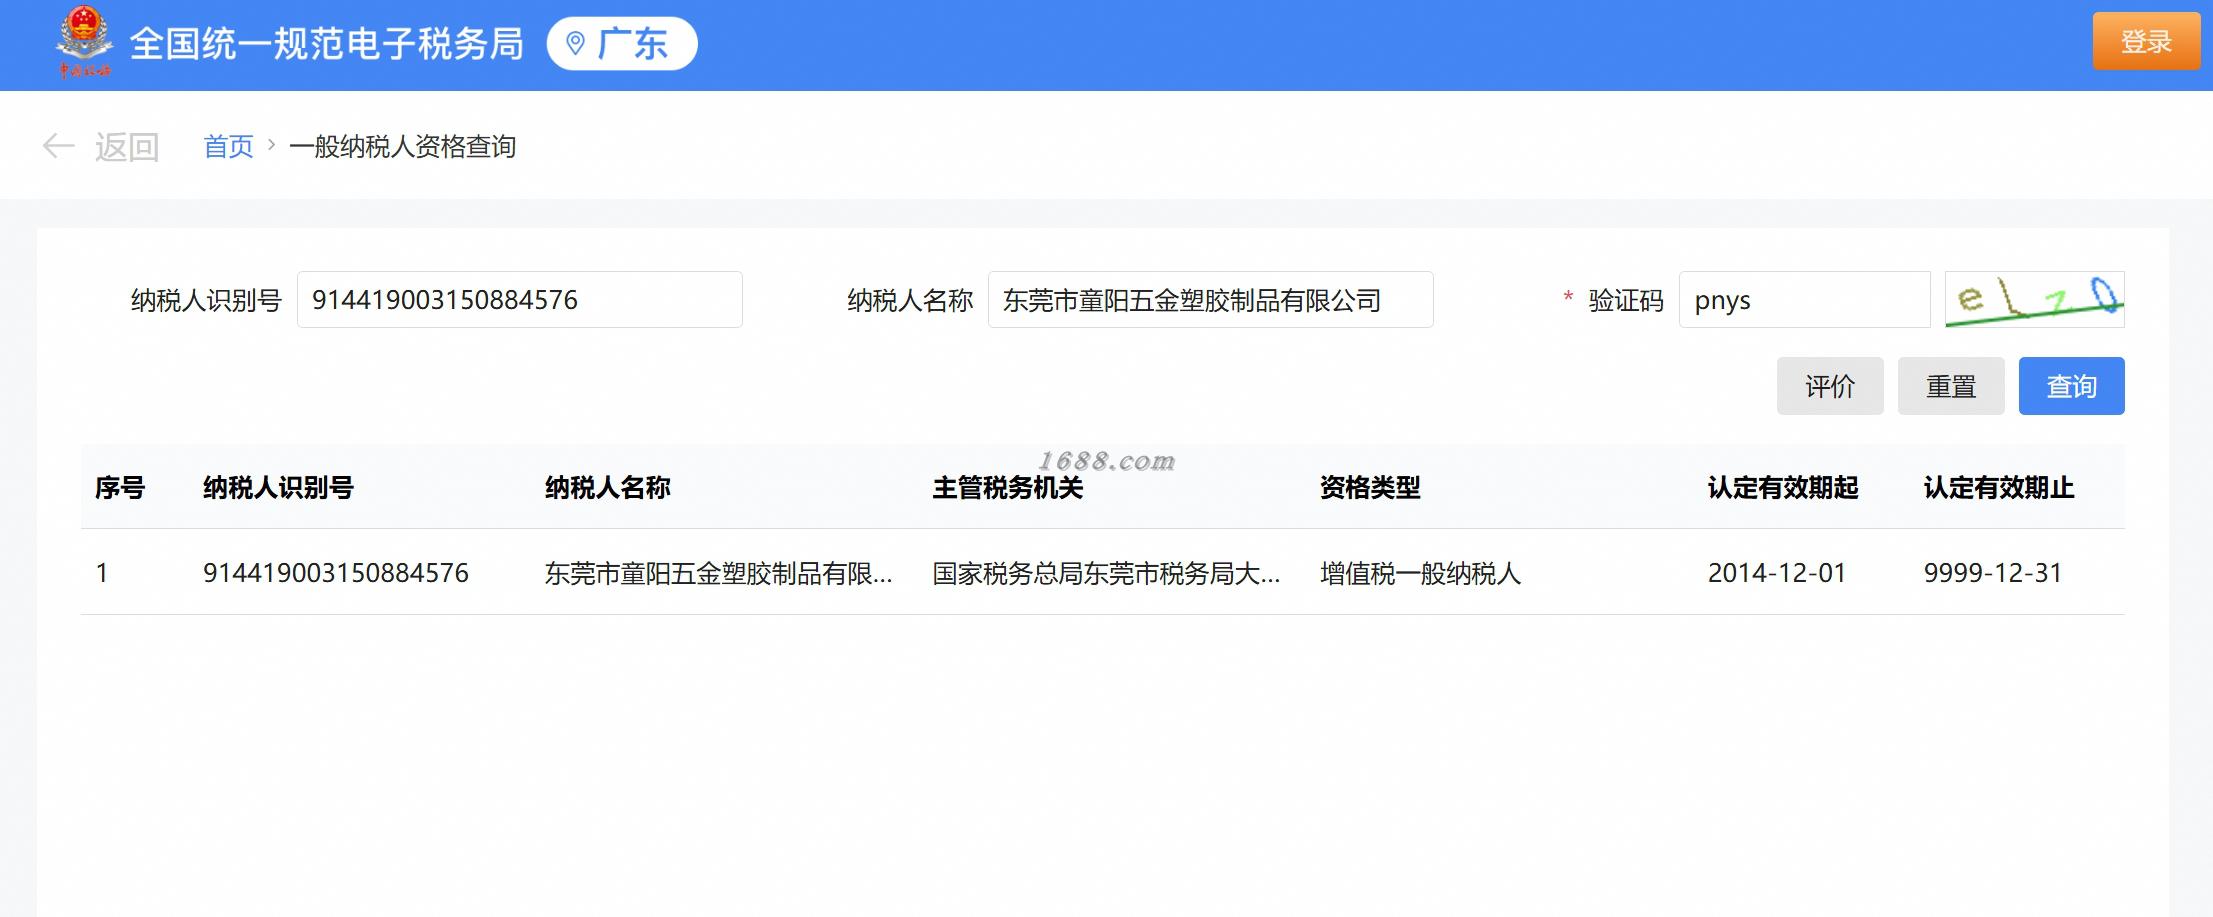Click the 一般纳税人资格查询 breadcrumb text
Image resolution: width=2213 pixels, height=917 pixels.
(403, 147)
